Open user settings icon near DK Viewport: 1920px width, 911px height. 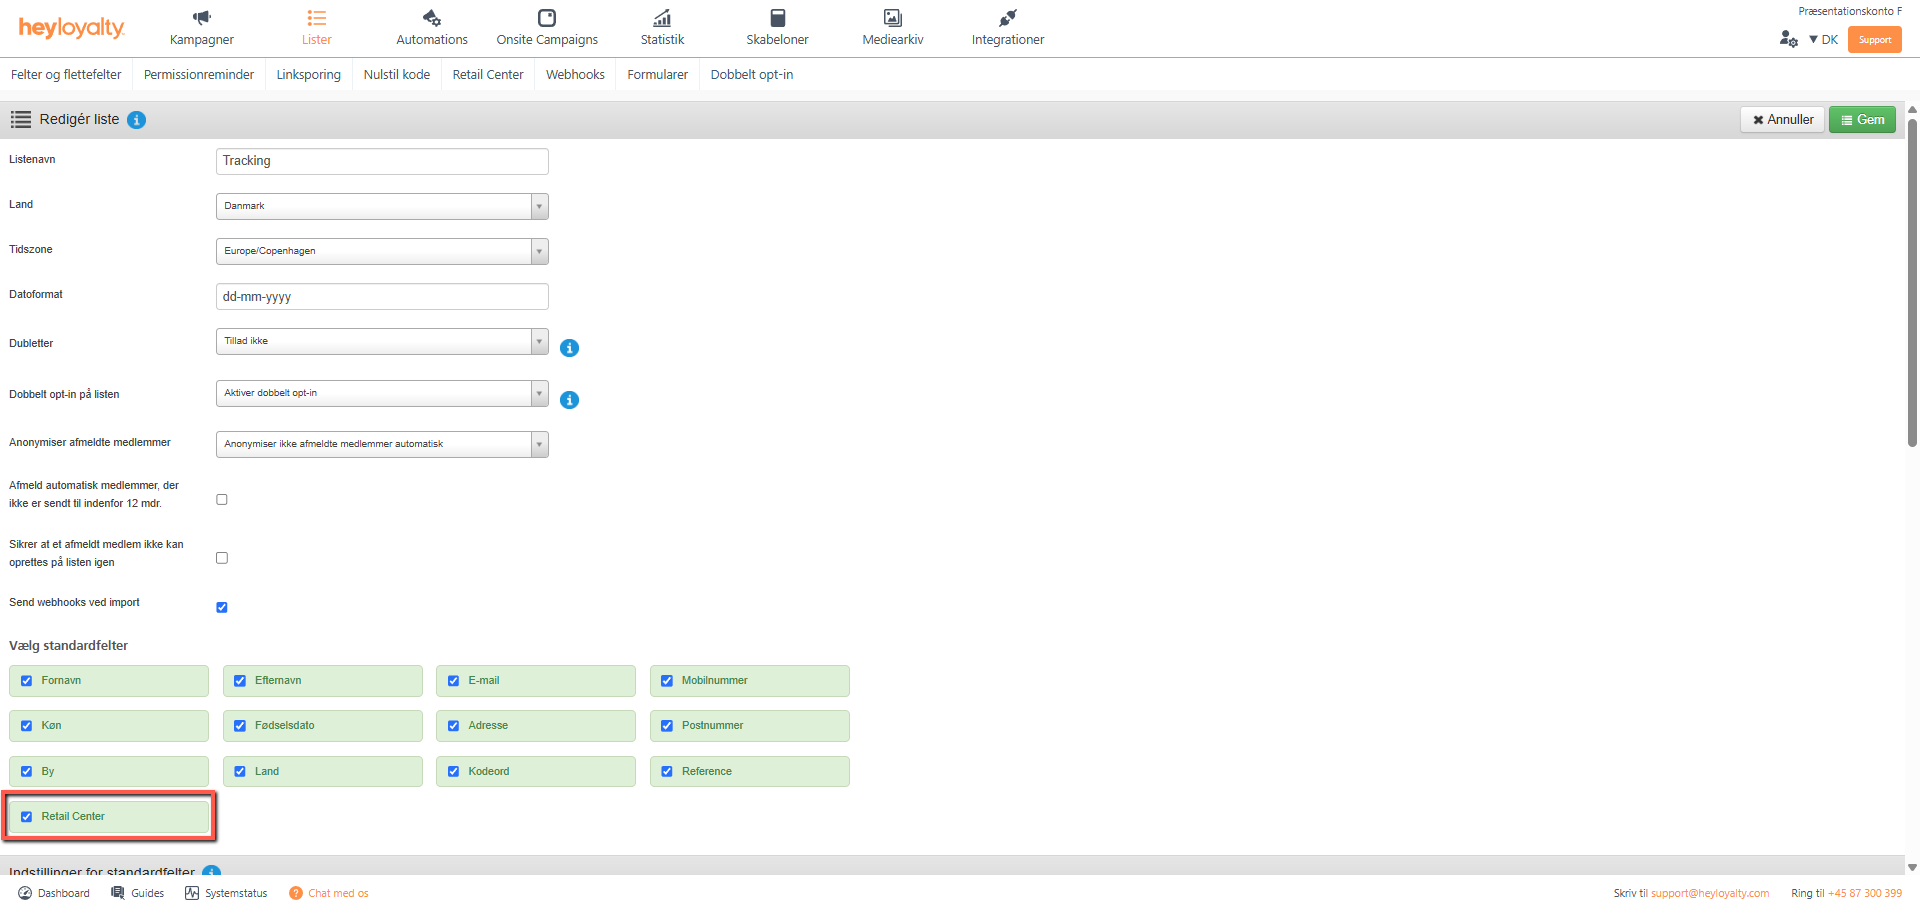[x=1788, y=39]
